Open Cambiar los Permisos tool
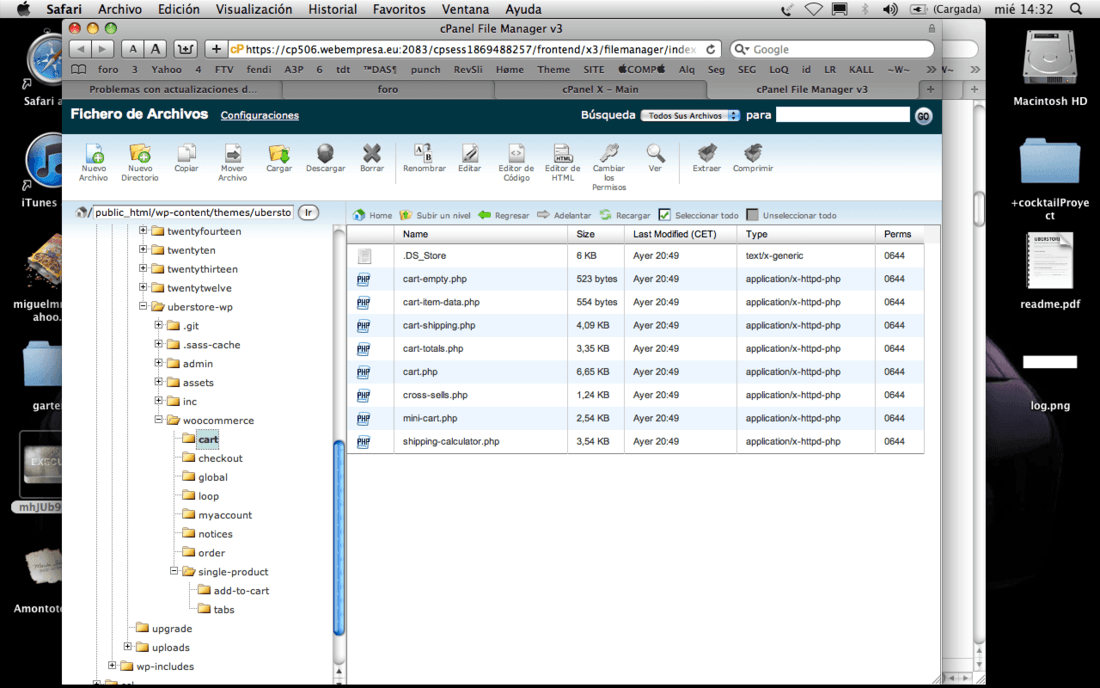The width and height of the screenshot is (1100, 688). (x=609, y=167)
